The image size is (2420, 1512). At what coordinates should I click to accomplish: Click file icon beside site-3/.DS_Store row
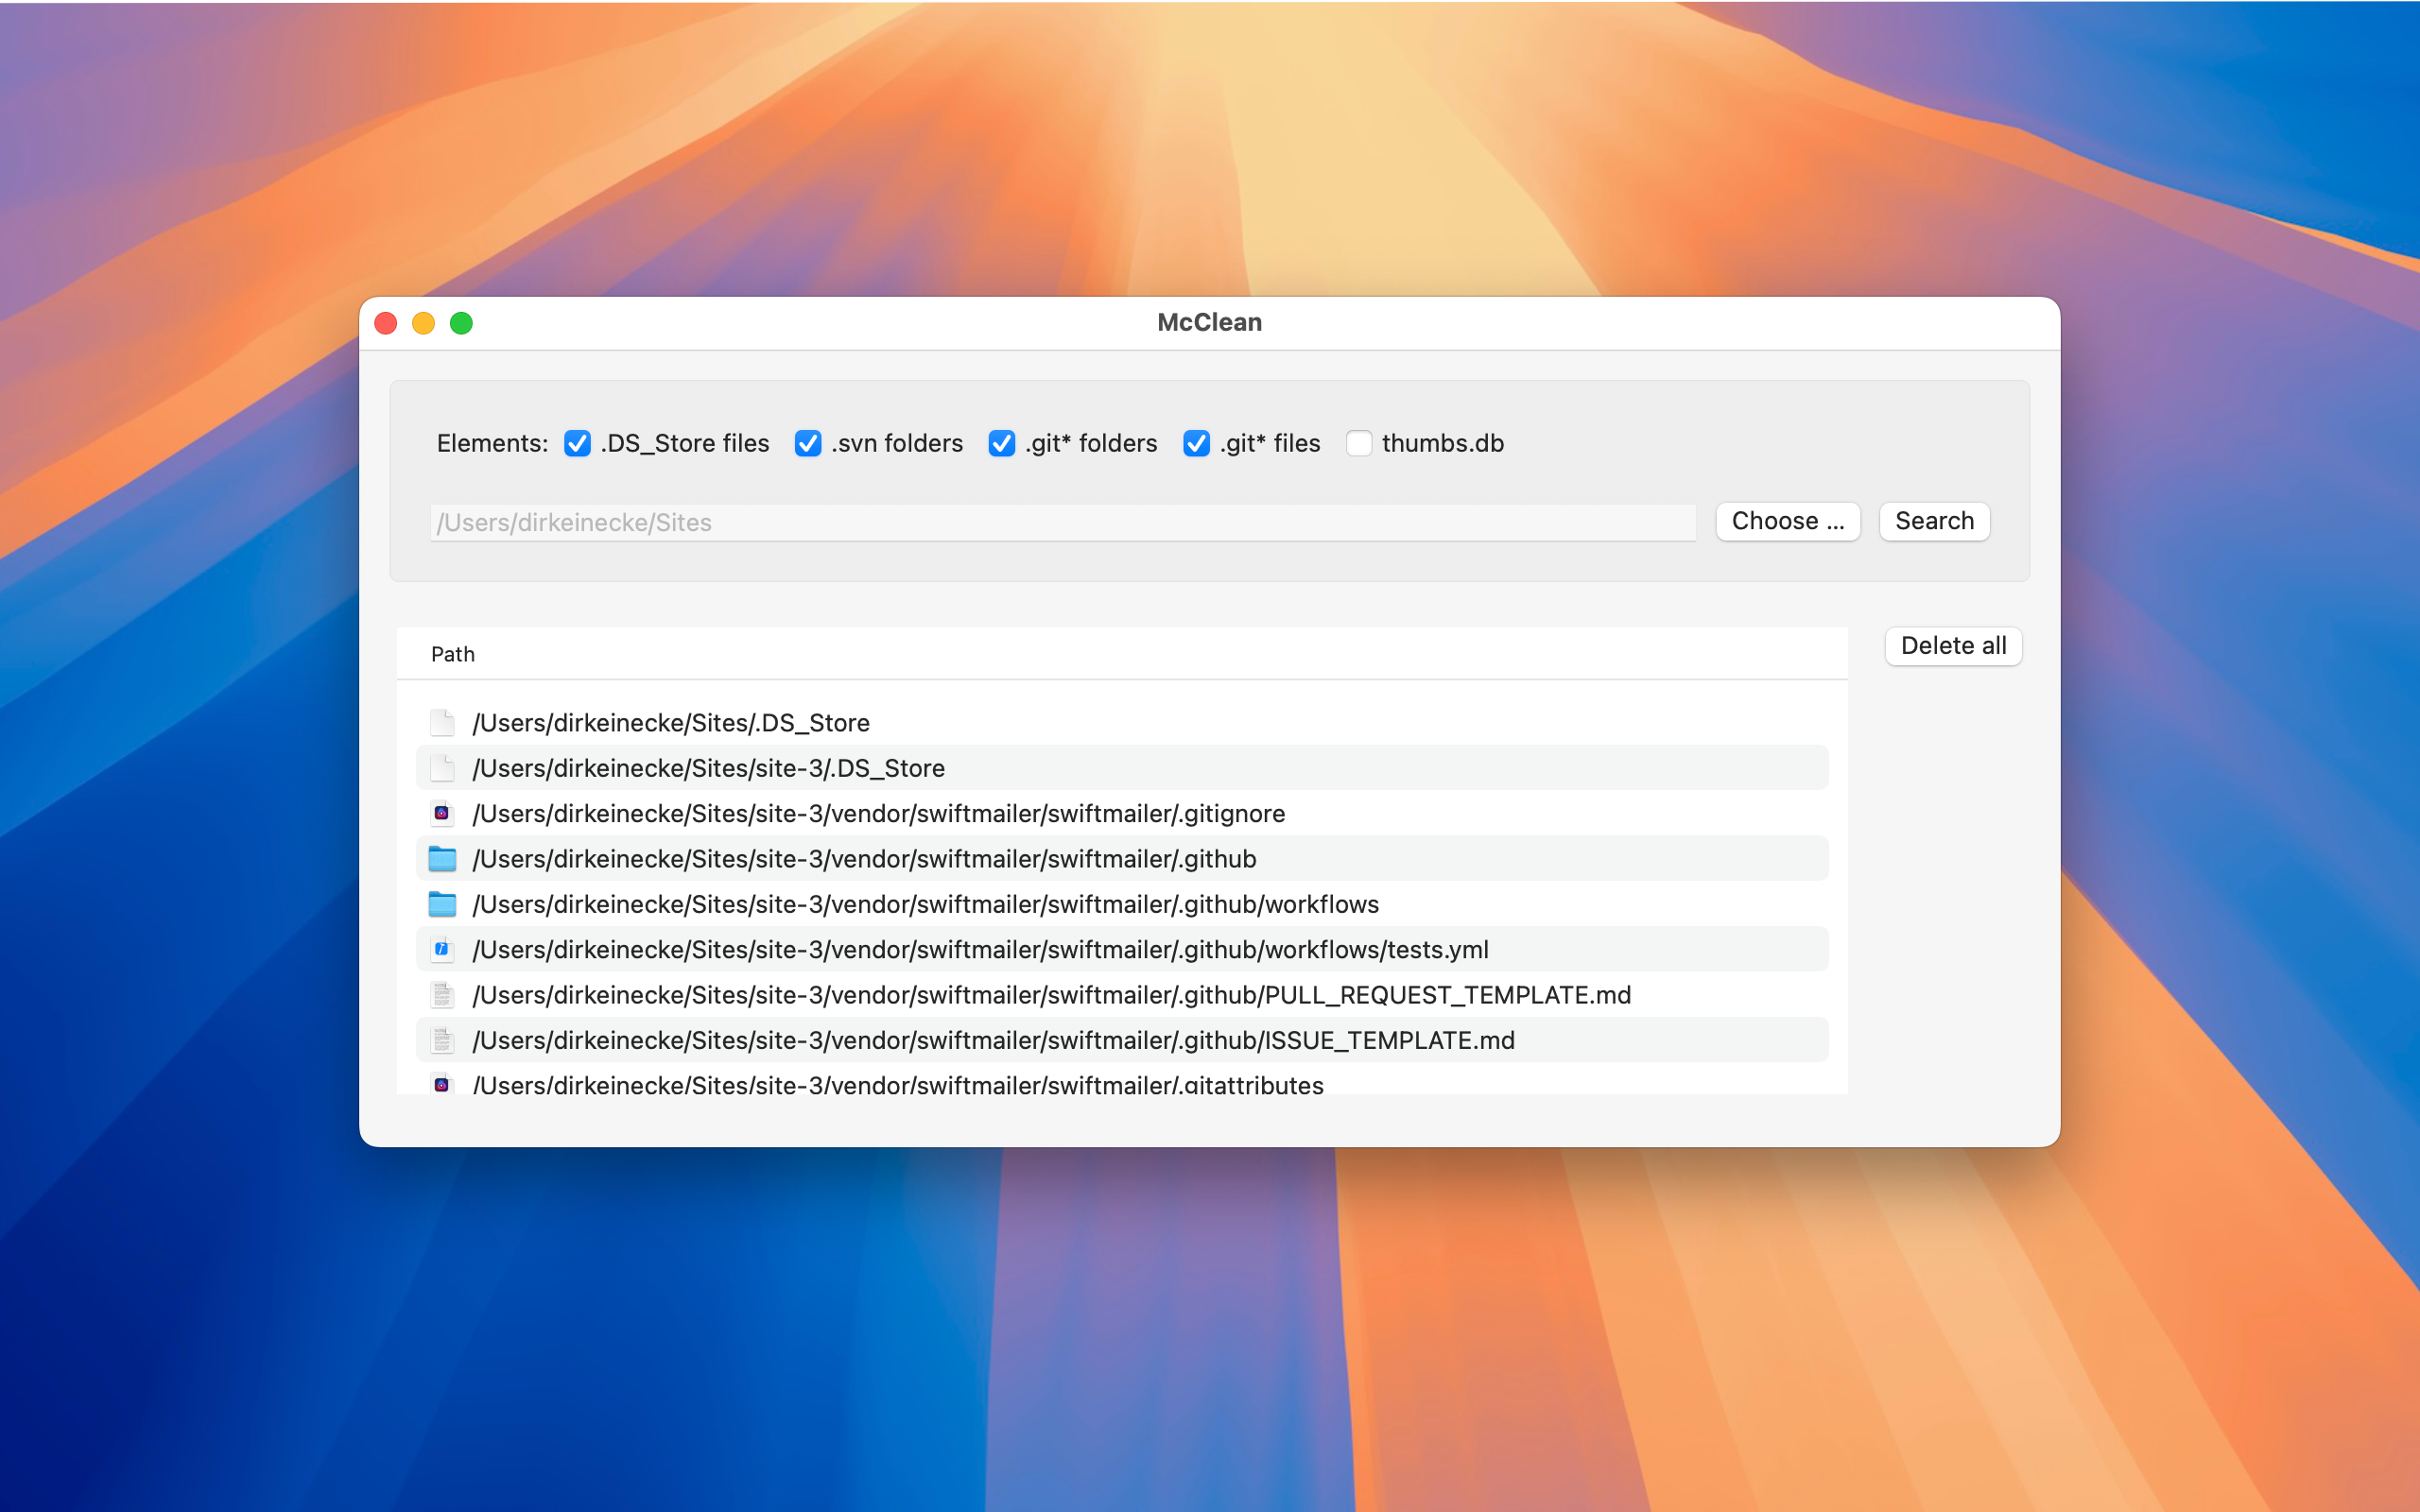pyautogui.click(x=442, y=768)
